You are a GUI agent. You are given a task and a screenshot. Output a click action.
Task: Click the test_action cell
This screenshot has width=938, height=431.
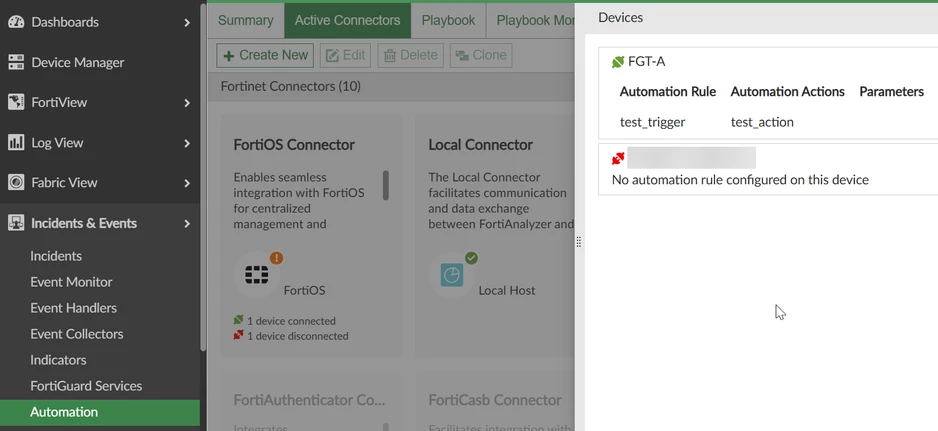762,122
